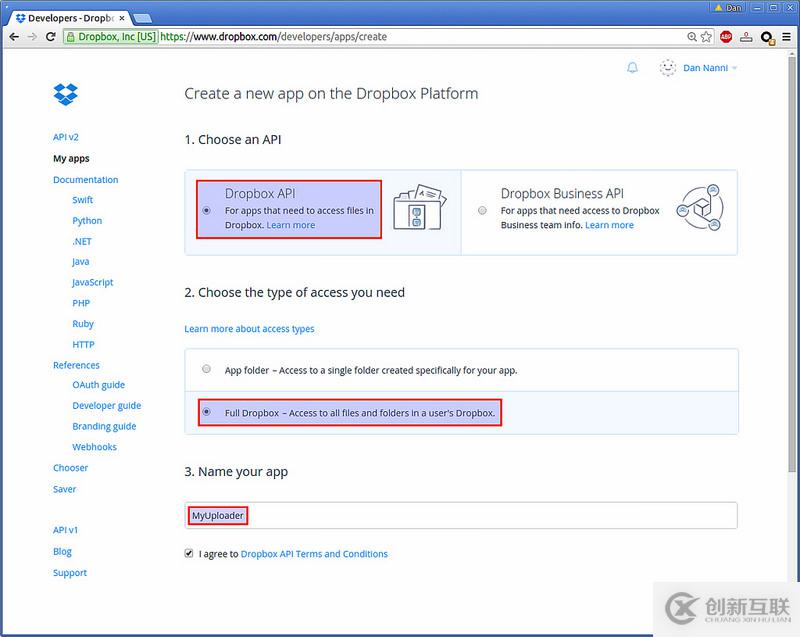Open the notifications bell icon
Viewport: 800px width, 637px height.
(632, 68)
